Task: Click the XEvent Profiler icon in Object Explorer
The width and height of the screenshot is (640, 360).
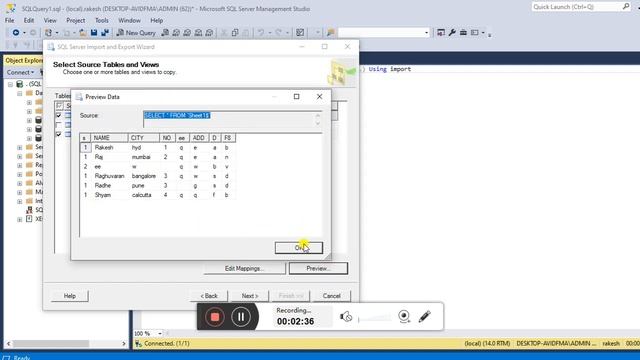Action: pyautogui.click(x=29, y=219)
